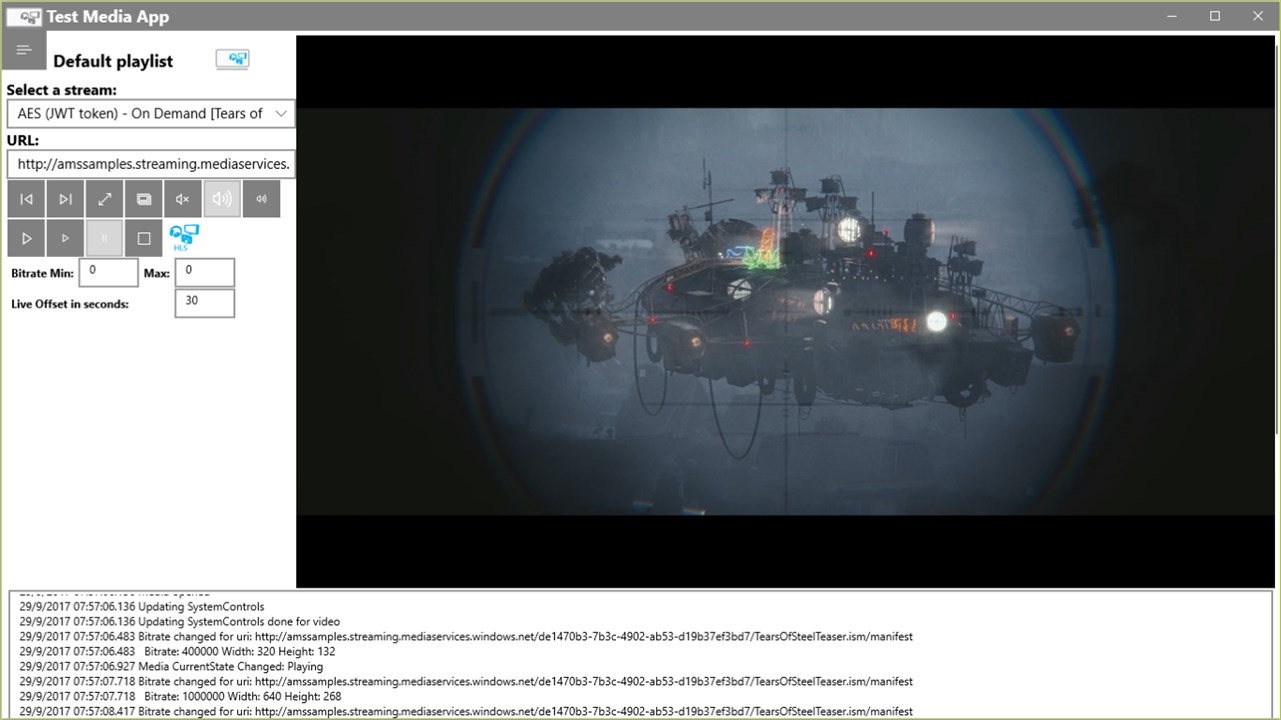
Task: Pause the playing media
Action: point(104,238)
